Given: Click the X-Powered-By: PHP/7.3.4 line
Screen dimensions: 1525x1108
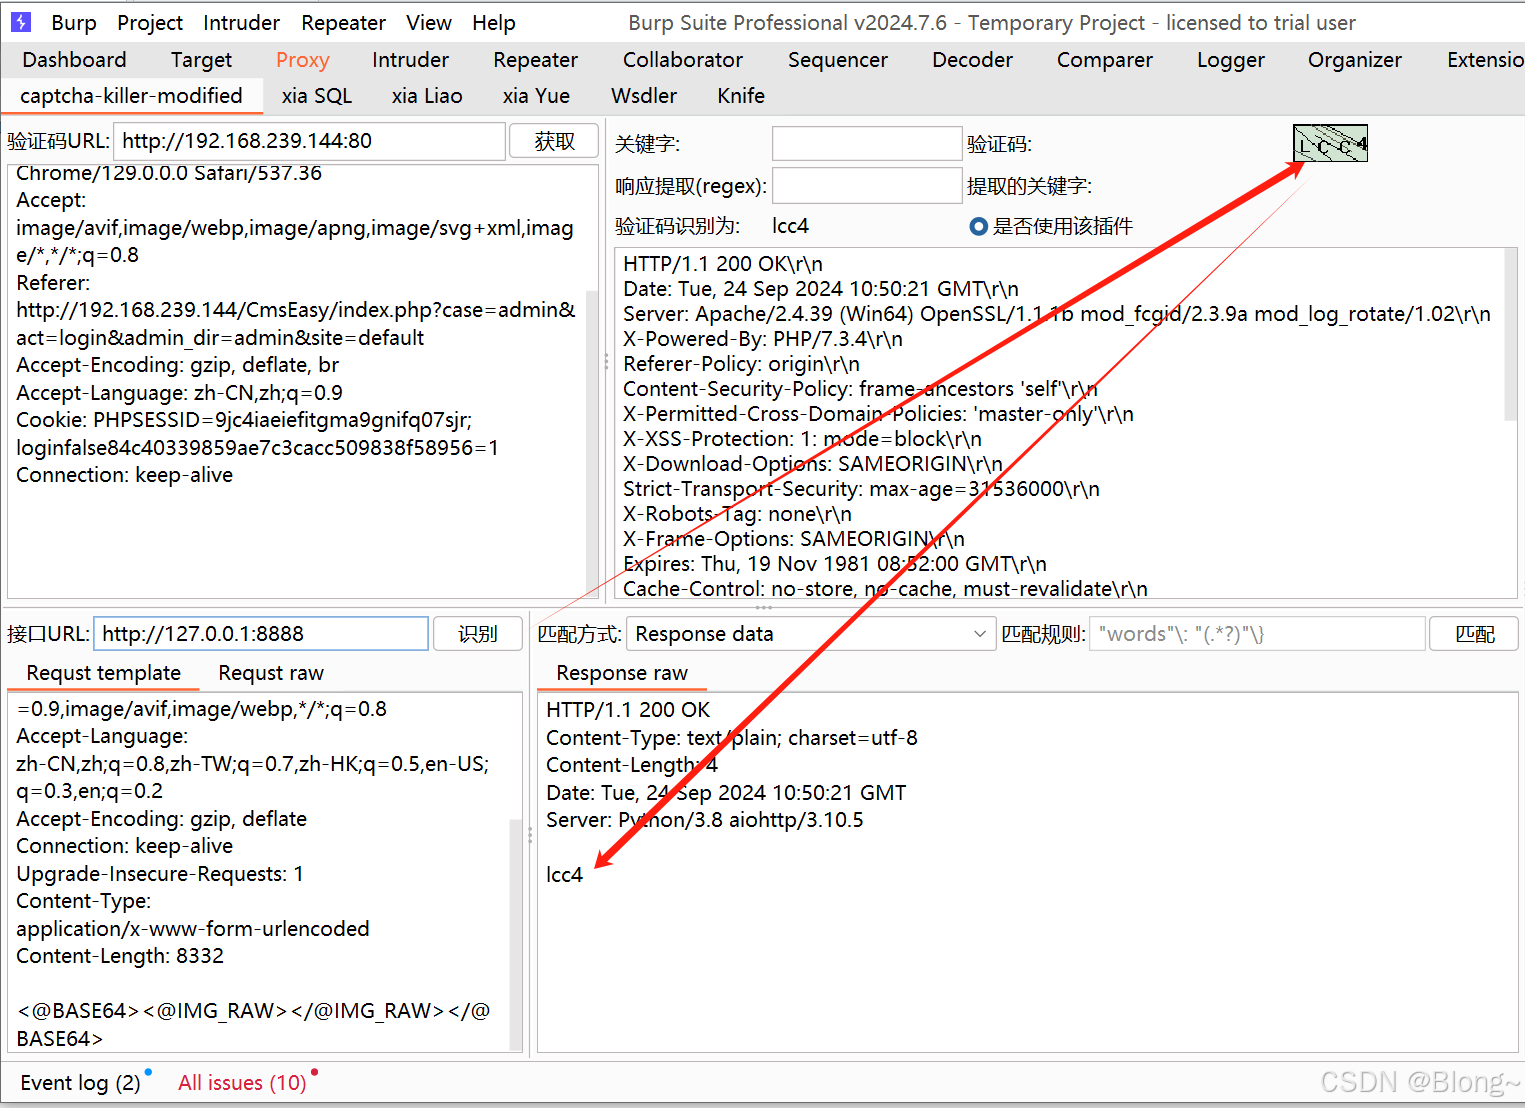Looking at the screenshot, I should tap(763, 339).
